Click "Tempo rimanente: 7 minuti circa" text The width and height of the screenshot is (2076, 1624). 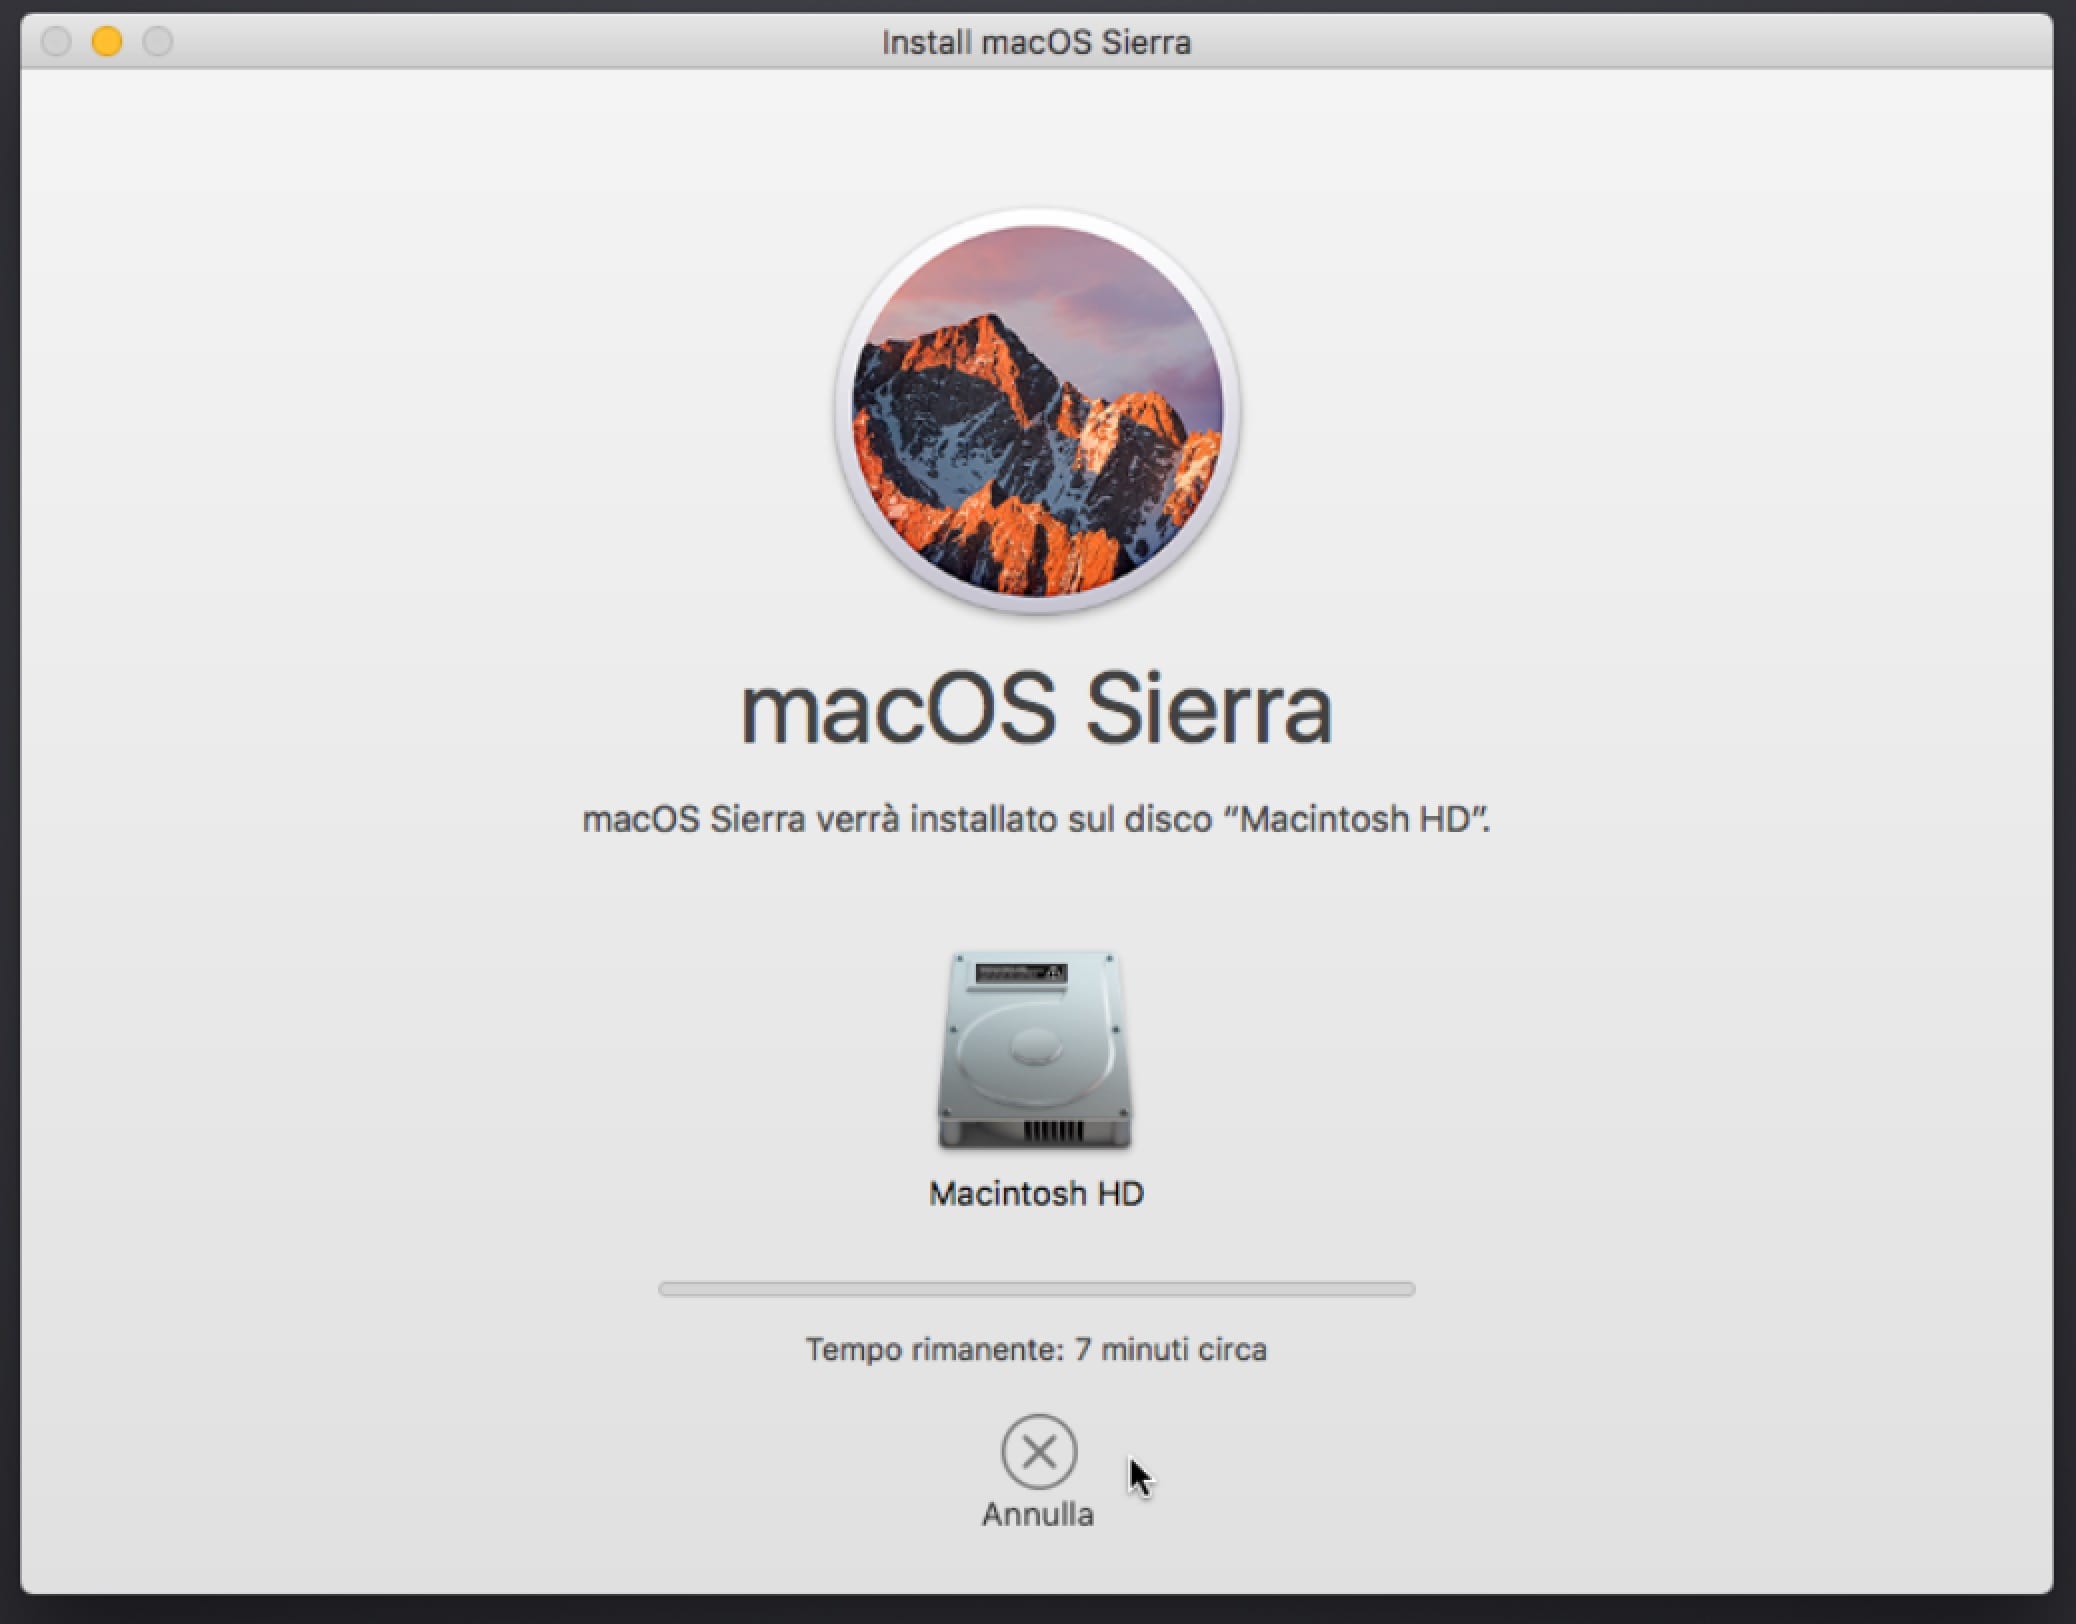[1036, 1349]
